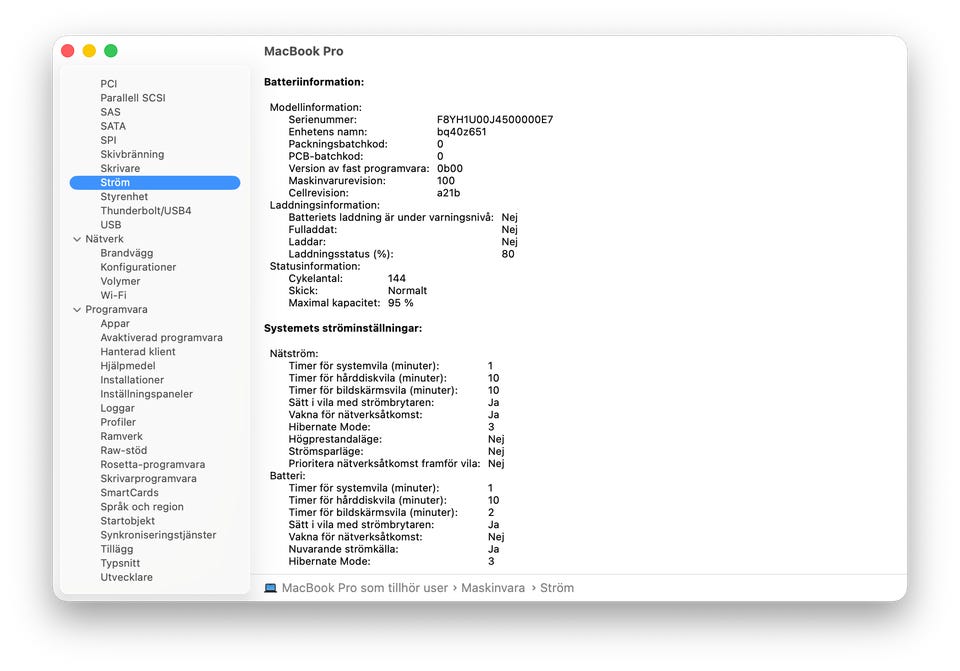Click the serial number F8YH1U00J4500000E7
The width and height of the screenshot is (960, 671).
click(x=495, y=119)
